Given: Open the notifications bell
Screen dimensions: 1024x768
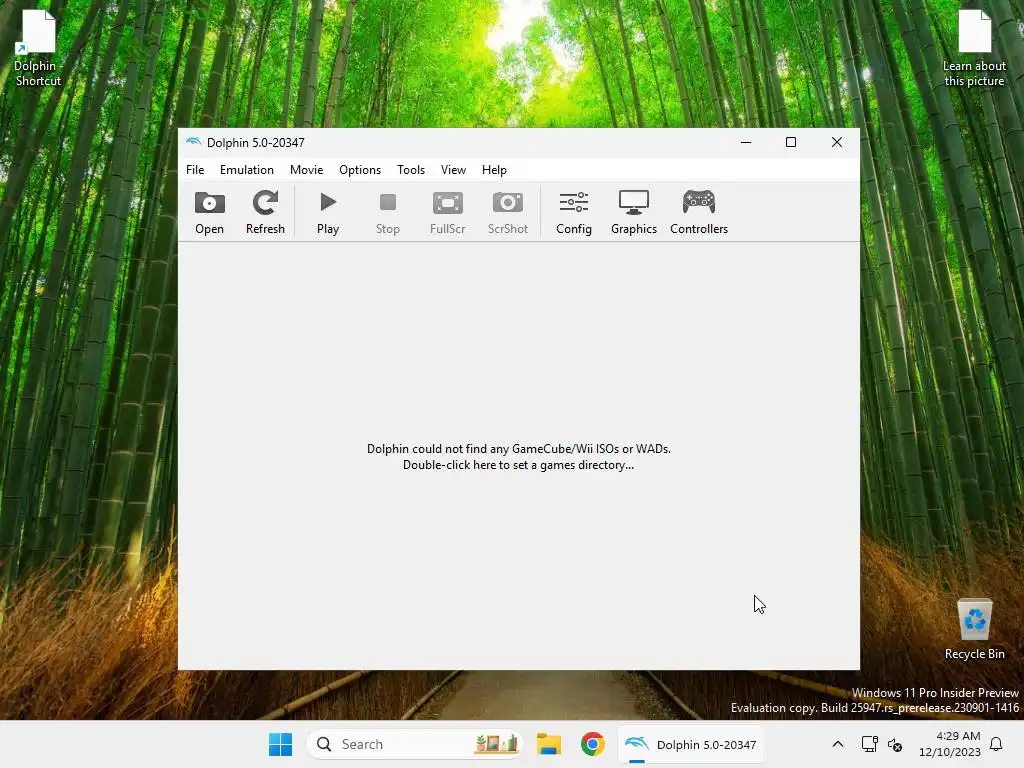Looking at the screenshot, I should (x=996, y=744).
